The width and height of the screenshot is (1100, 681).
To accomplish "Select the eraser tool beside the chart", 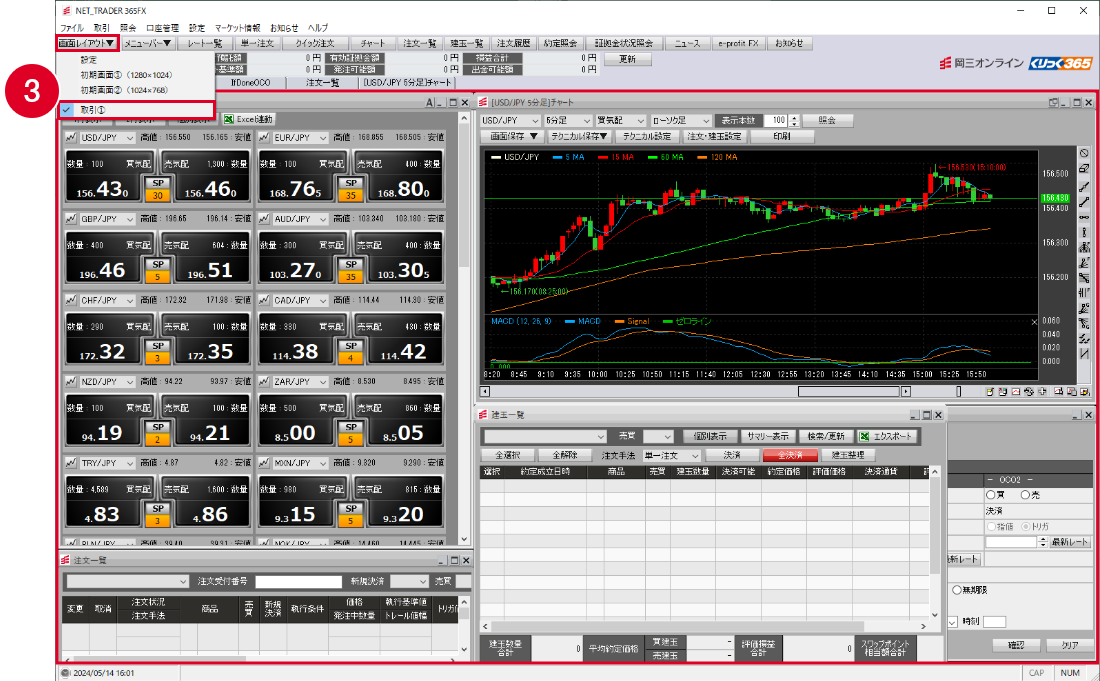I will (1084, 168).
